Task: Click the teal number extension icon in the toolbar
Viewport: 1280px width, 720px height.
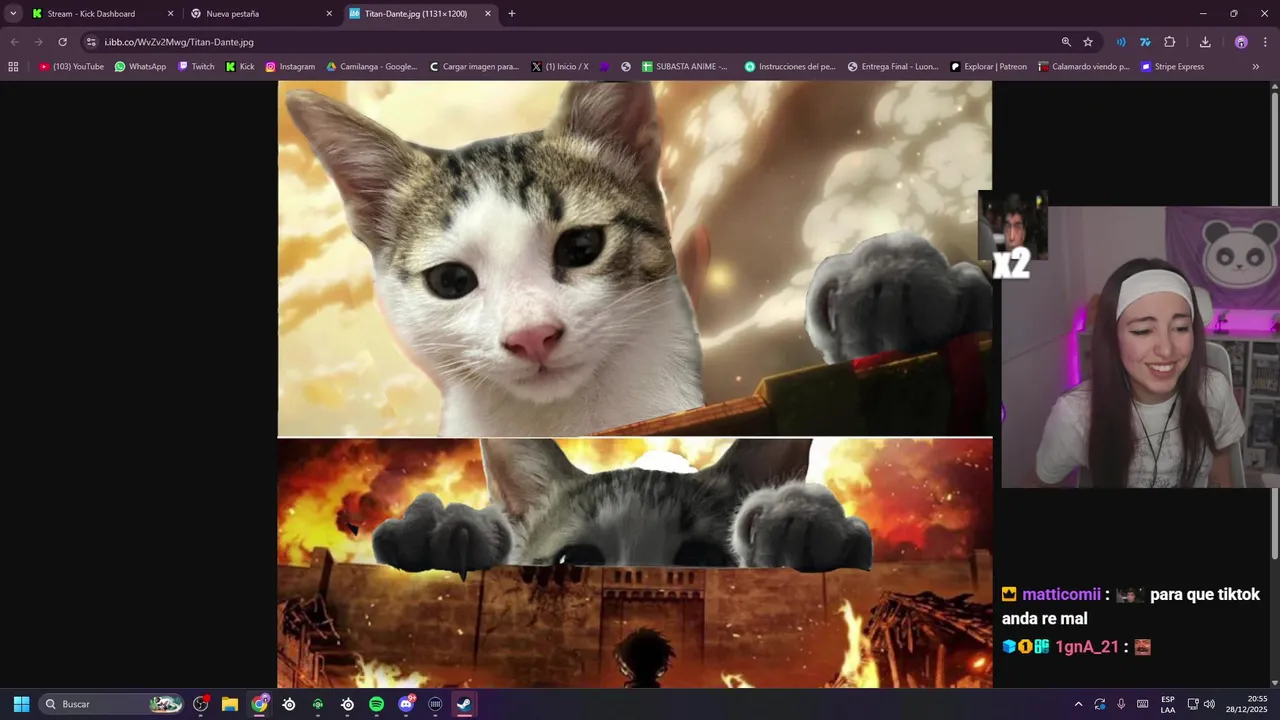Action: point(1145,42)
